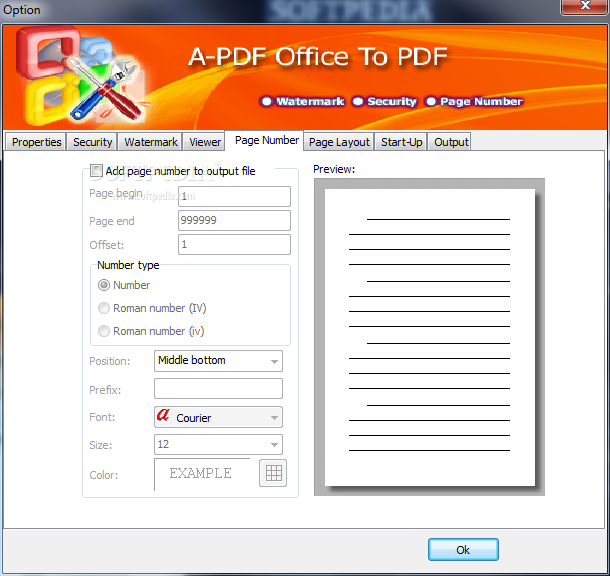Go to the Viewer tab
The image size is (610, 576).
point(204,142)
